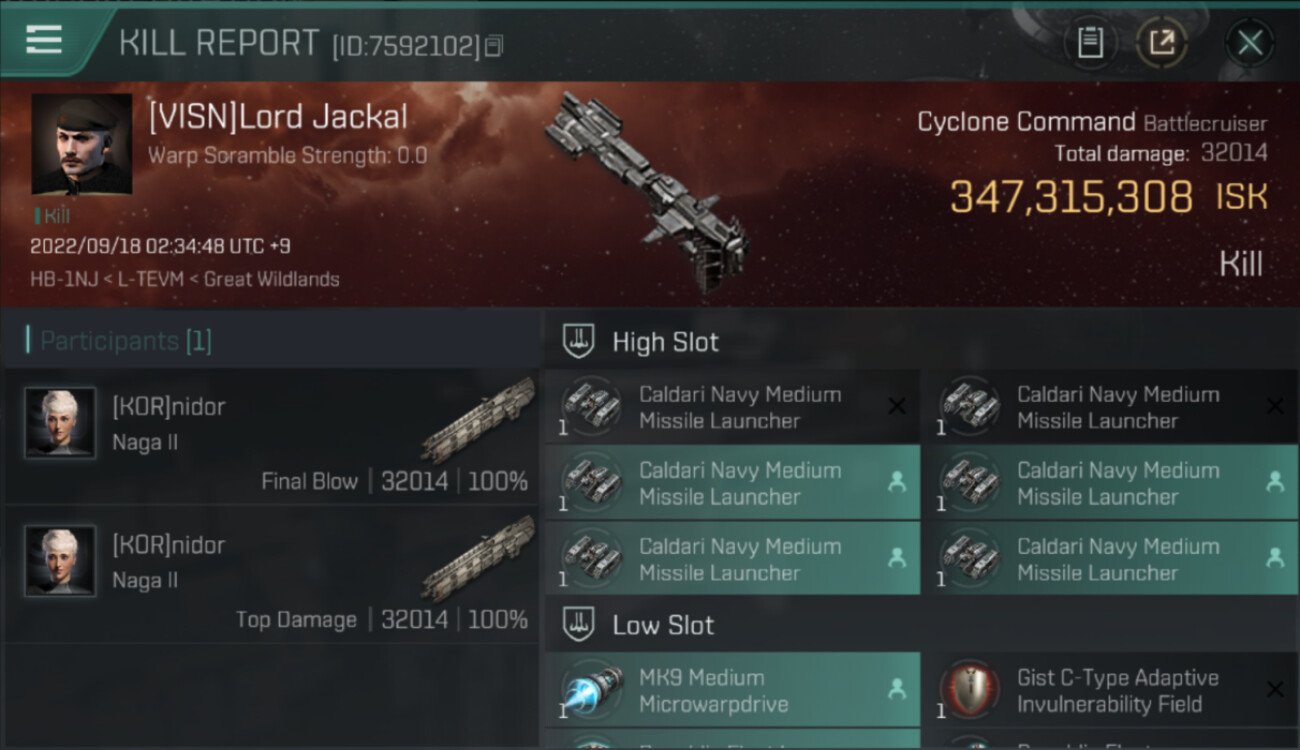Click X mark on Gist C-Type Adaptive row
The image size is (1300, 750).
pos(1275,689)
